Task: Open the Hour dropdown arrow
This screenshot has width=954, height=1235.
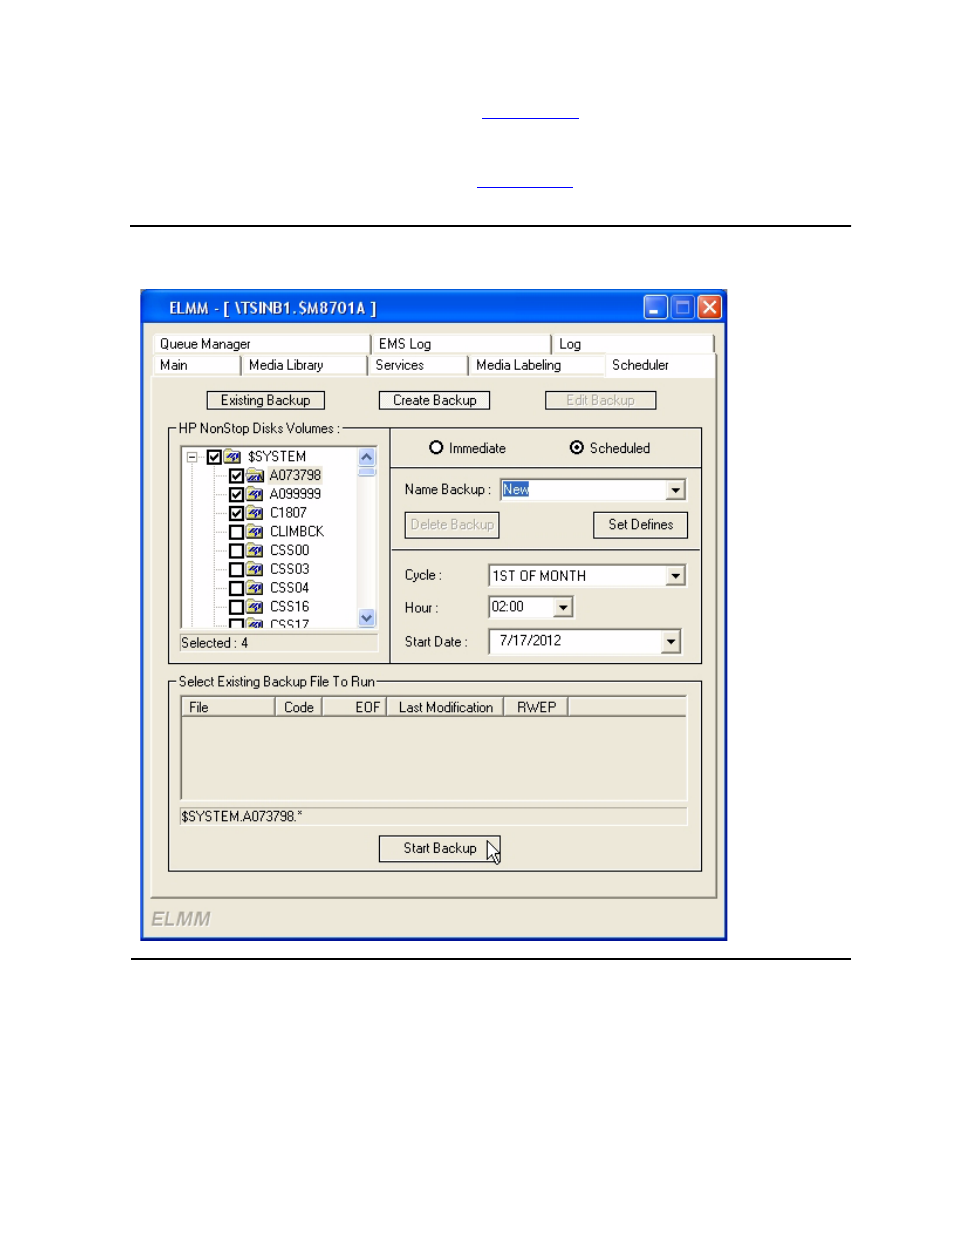Action: point(563,607)
